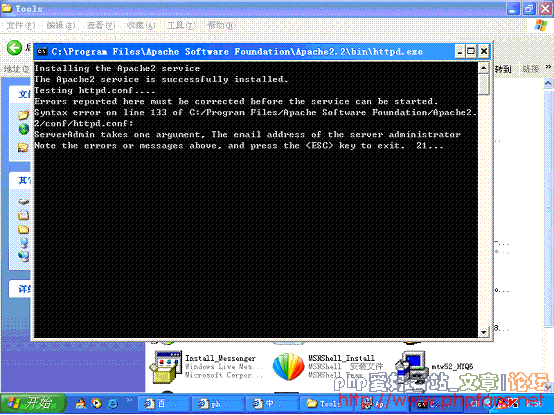Click the cmd icon in httpd.exe title bar
554x415 pixels.
pyautogui.click(x=42, y=52)
